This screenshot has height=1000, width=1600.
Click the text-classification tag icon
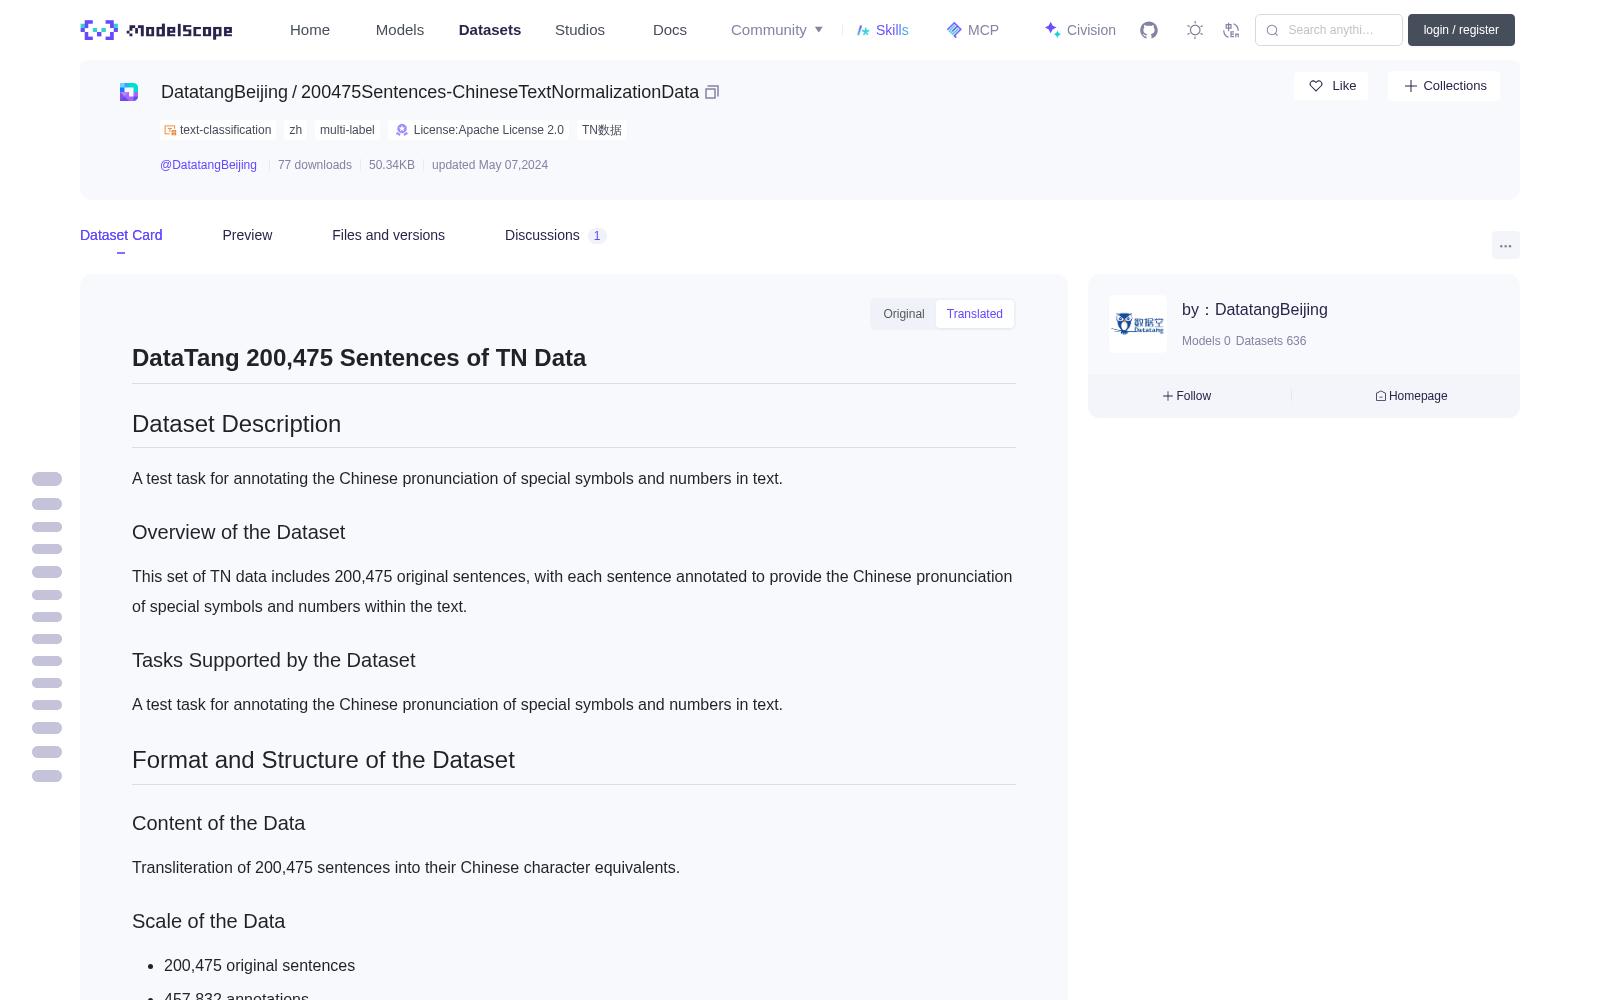click(x=170, y=130)
